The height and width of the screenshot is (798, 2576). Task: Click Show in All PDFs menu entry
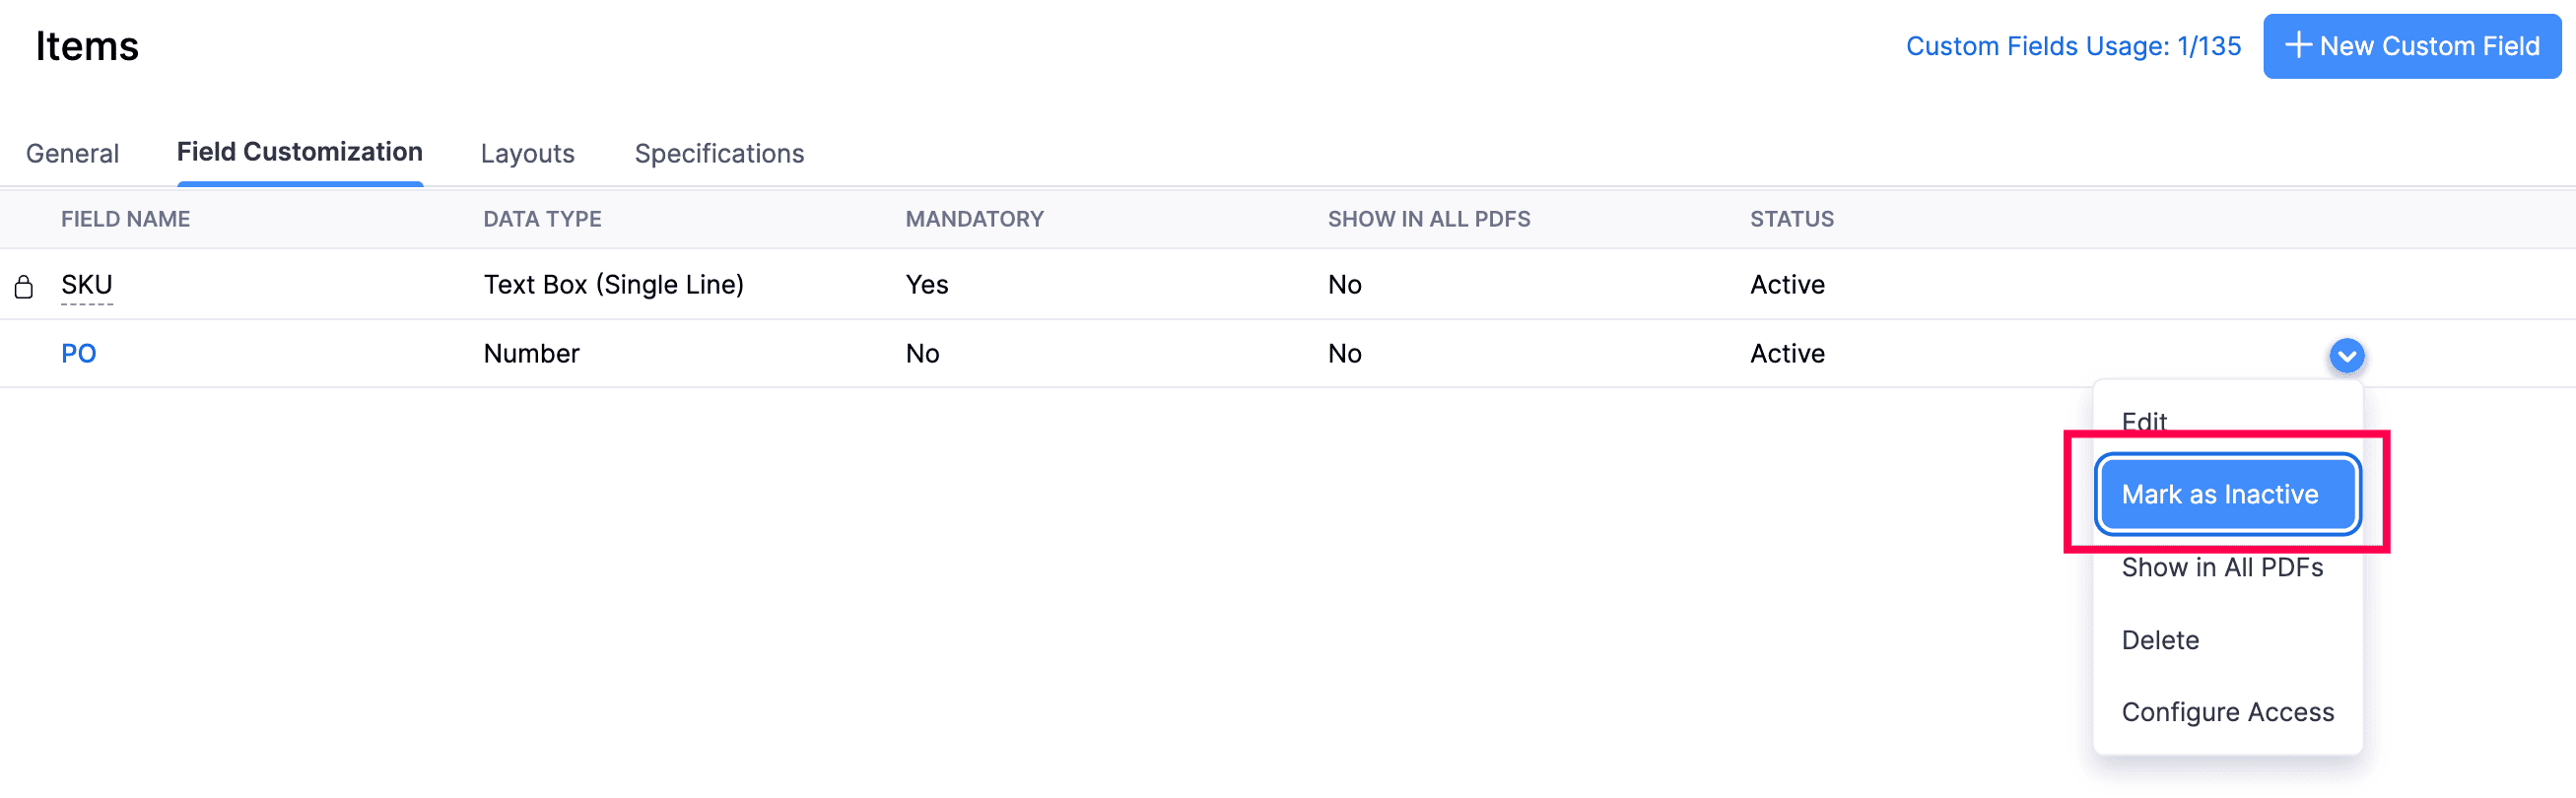[2222, 567]
